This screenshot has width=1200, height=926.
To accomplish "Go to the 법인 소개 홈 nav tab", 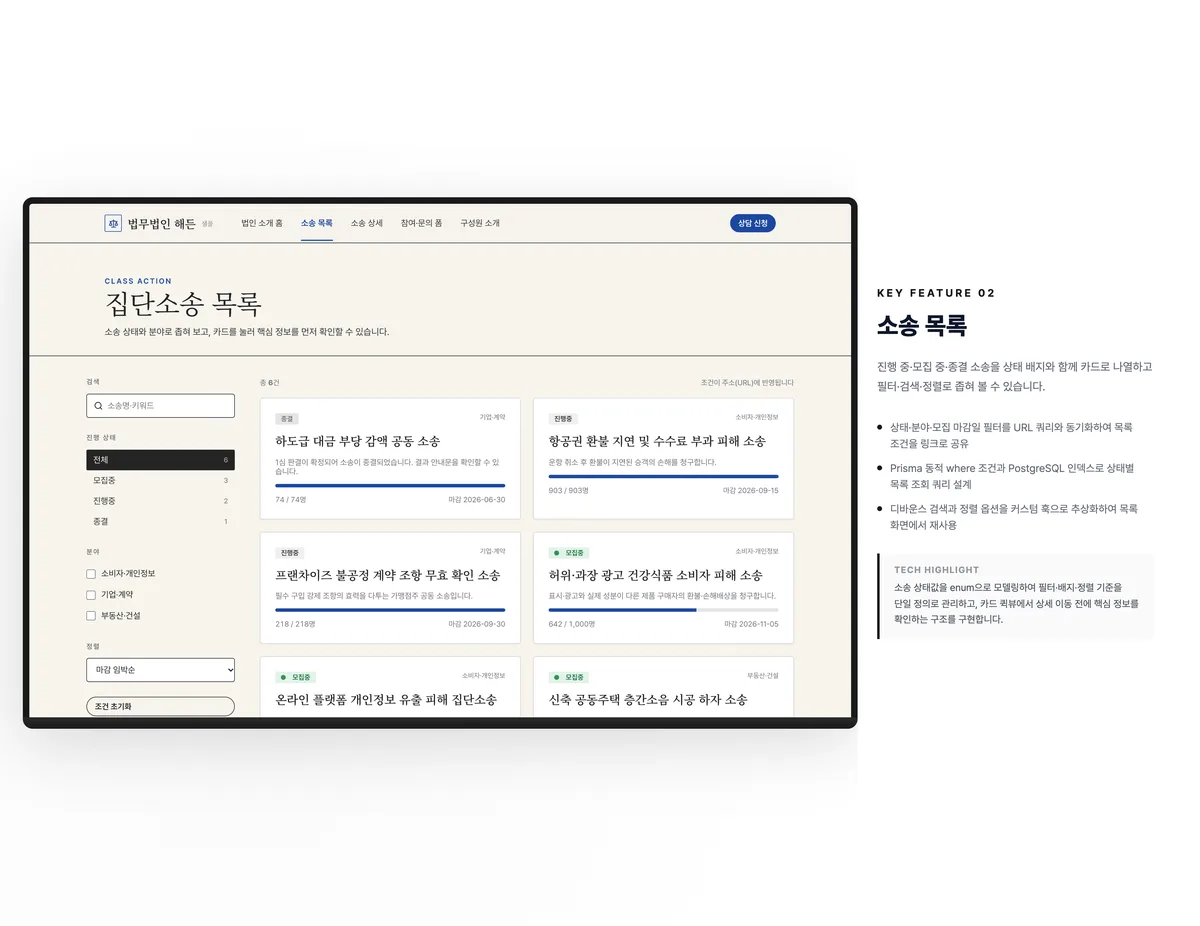I will (x=262, y=223).
